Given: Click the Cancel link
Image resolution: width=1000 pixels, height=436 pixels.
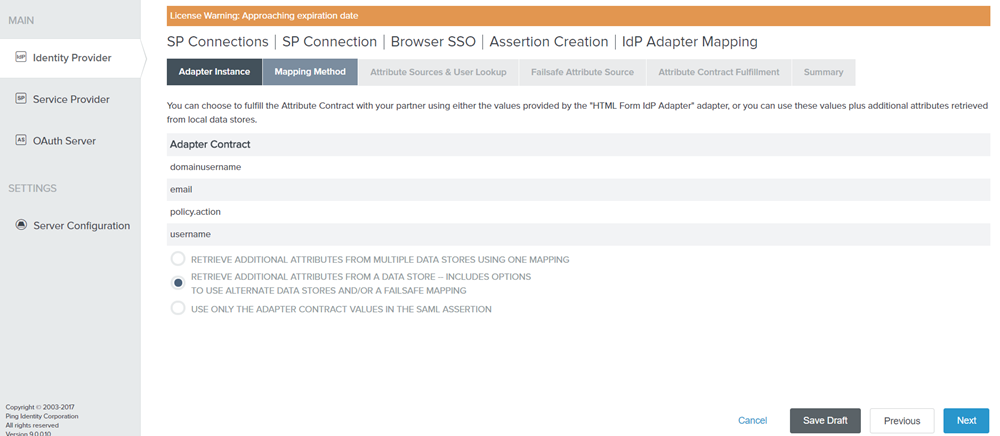Looking at the screenshot, I should point(752,421).
